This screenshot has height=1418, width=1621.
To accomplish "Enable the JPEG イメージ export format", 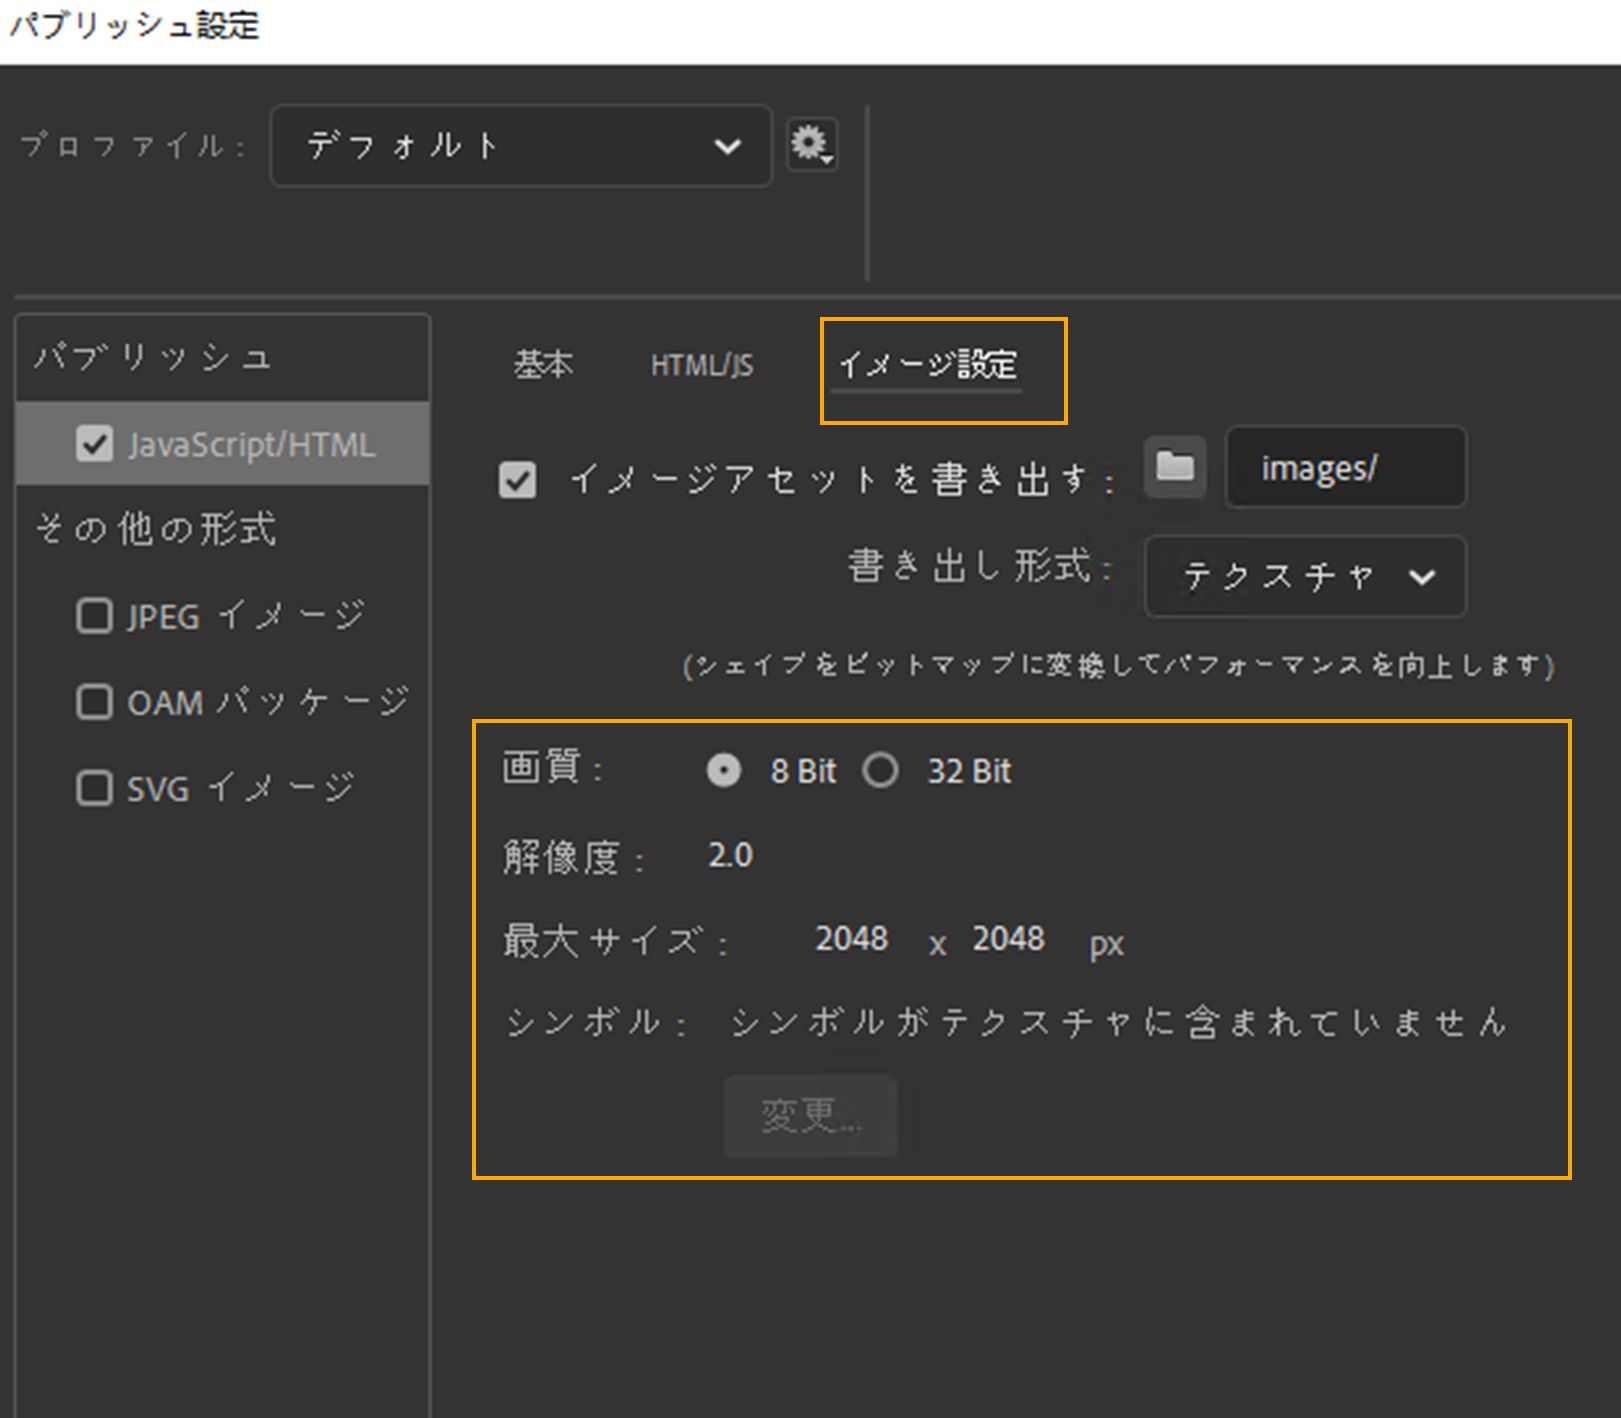I will 93,616.
